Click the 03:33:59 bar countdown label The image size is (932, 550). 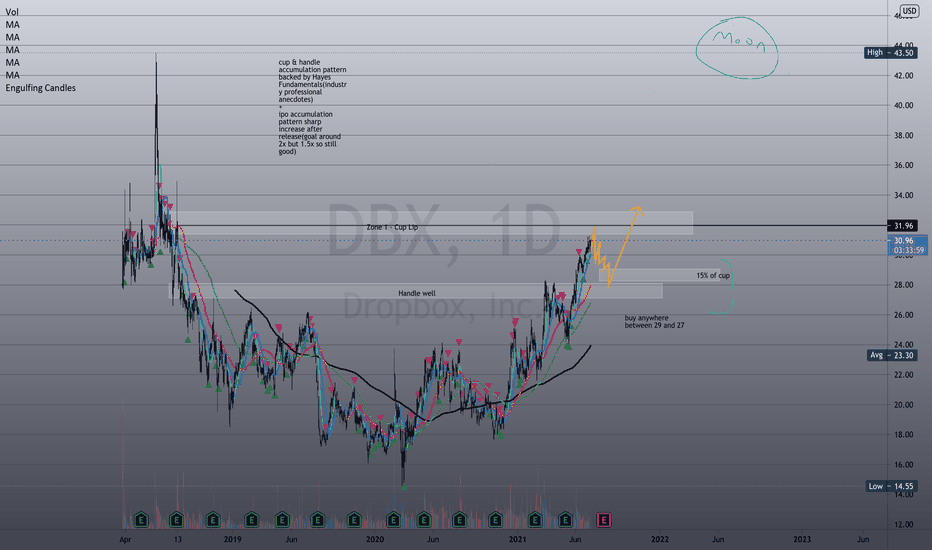(908, 250)
